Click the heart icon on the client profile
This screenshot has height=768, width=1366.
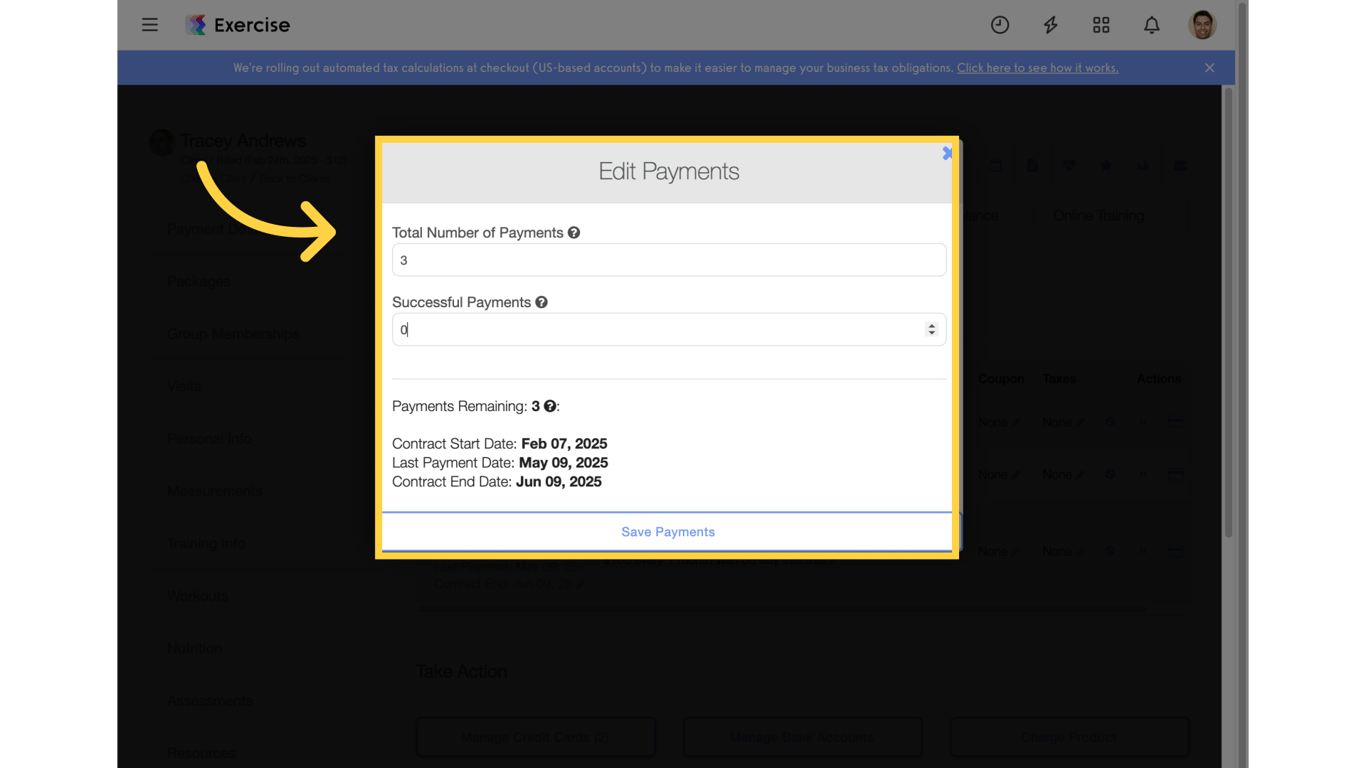(x=1070, y=166)
